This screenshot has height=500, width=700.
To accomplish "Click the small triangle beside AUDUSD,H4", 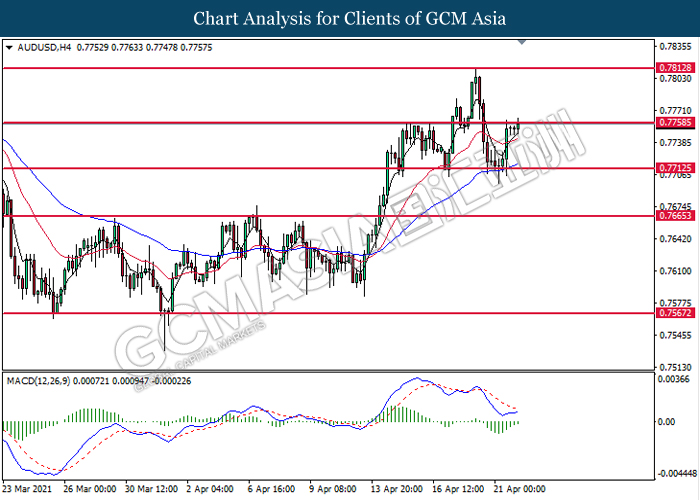I will pyautogui.click(x=10, y=47).
